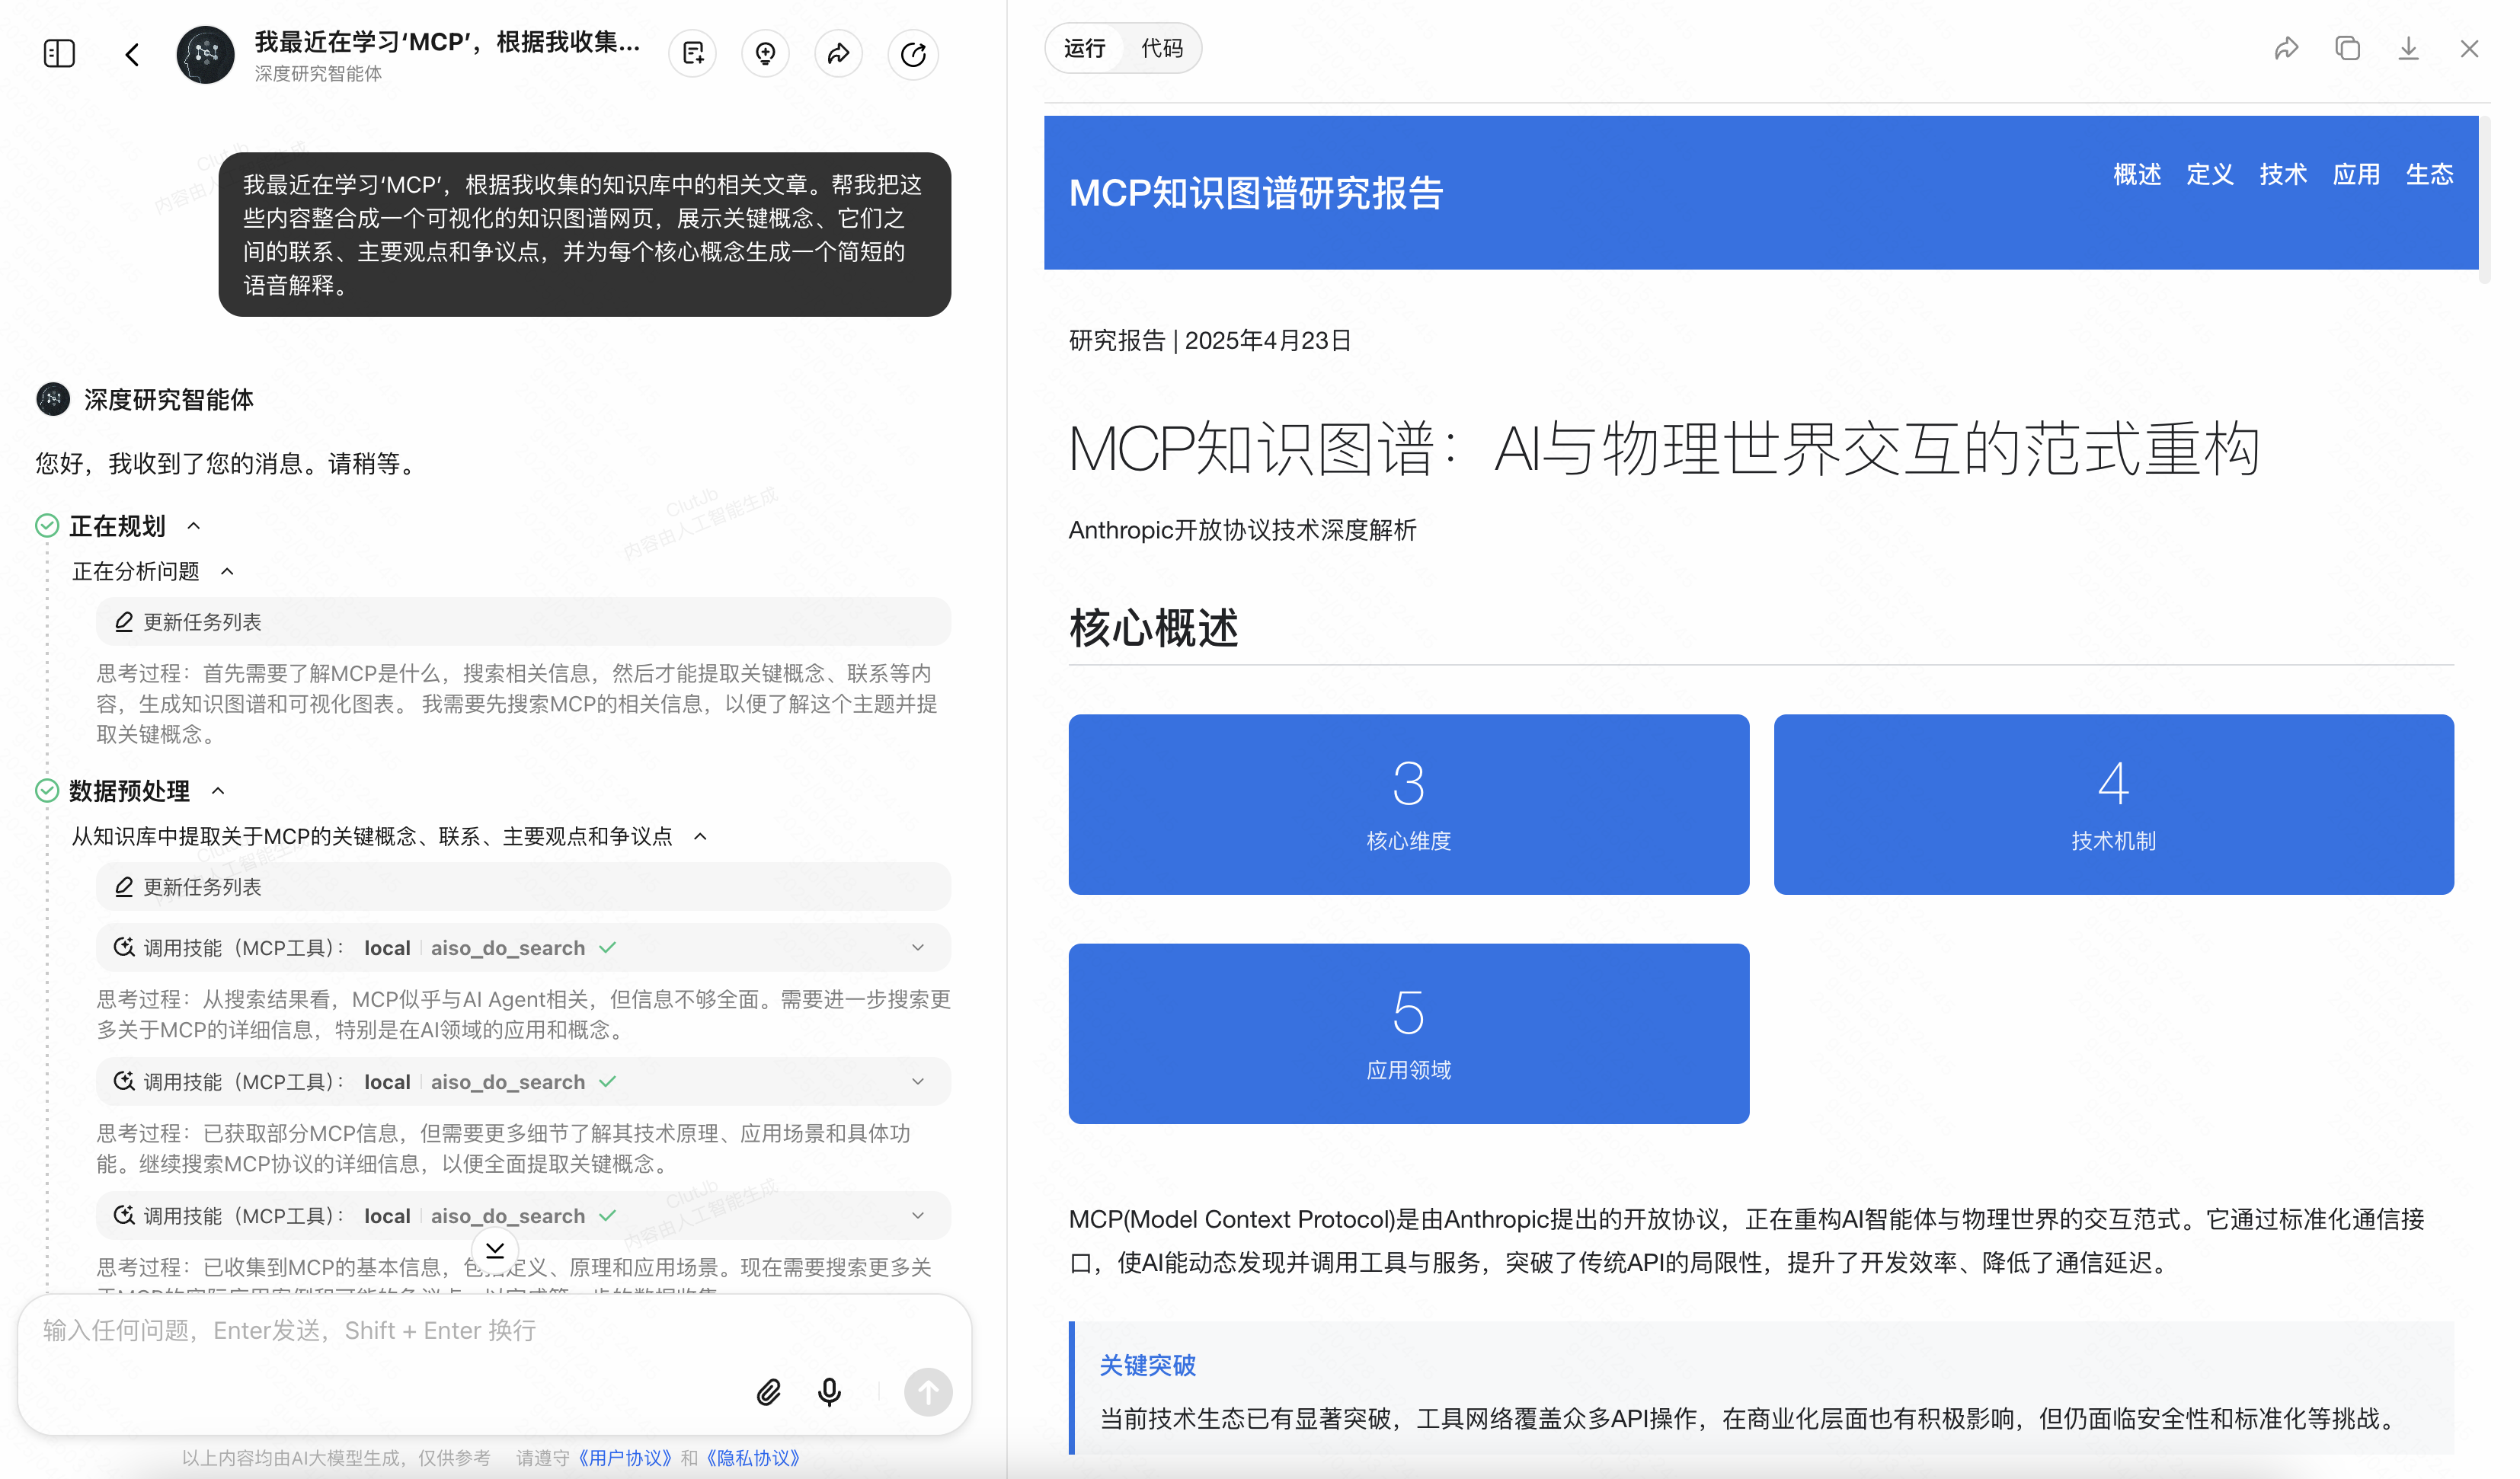Click the conversation title in header

447,42
